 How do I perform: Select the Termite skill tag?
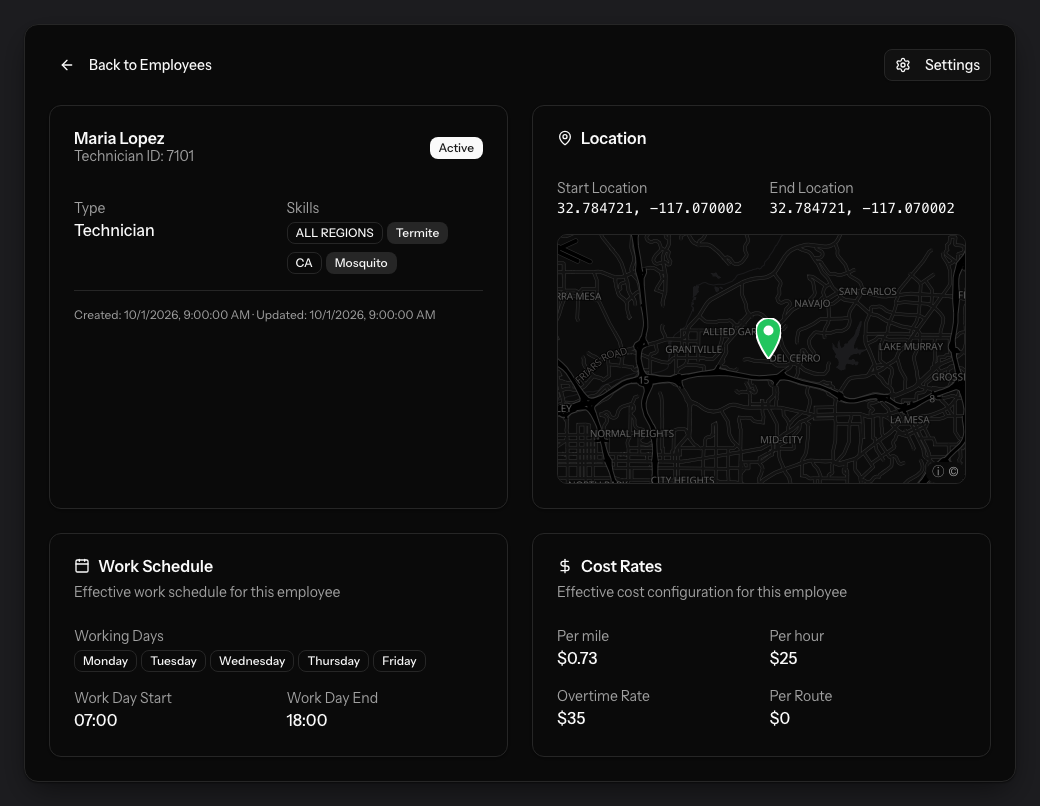(417, 233)
